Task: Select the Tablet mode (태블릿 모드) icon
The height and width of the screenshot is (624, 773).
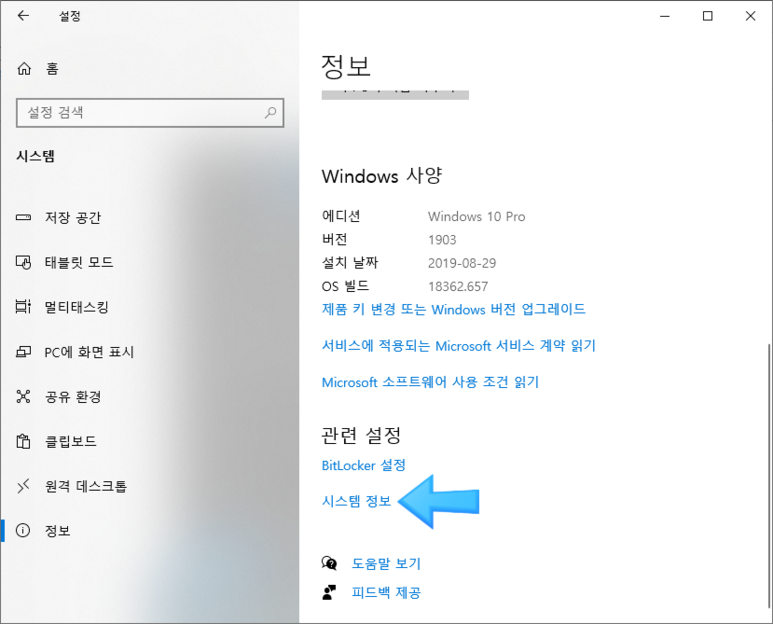Action: [x=23, y=262]
